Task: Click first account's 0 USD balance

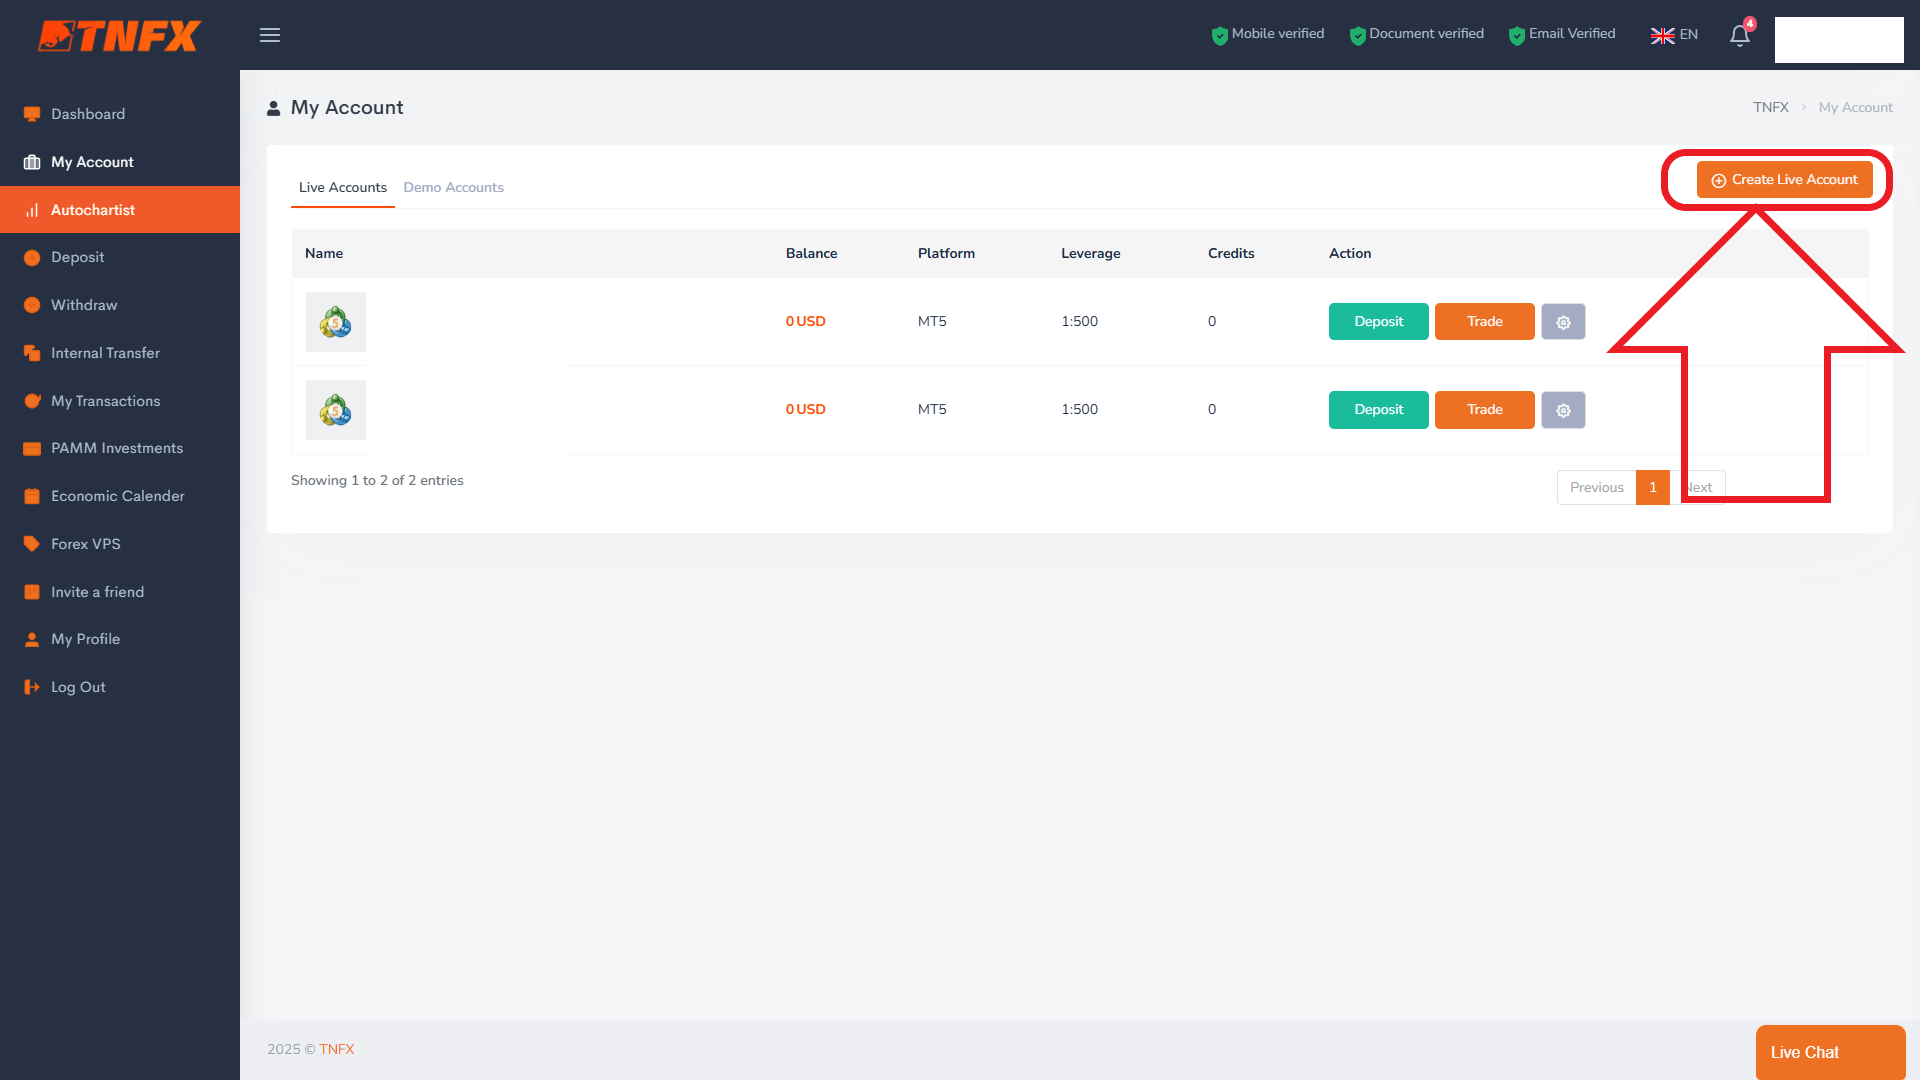Action: (x=805, y=322)
